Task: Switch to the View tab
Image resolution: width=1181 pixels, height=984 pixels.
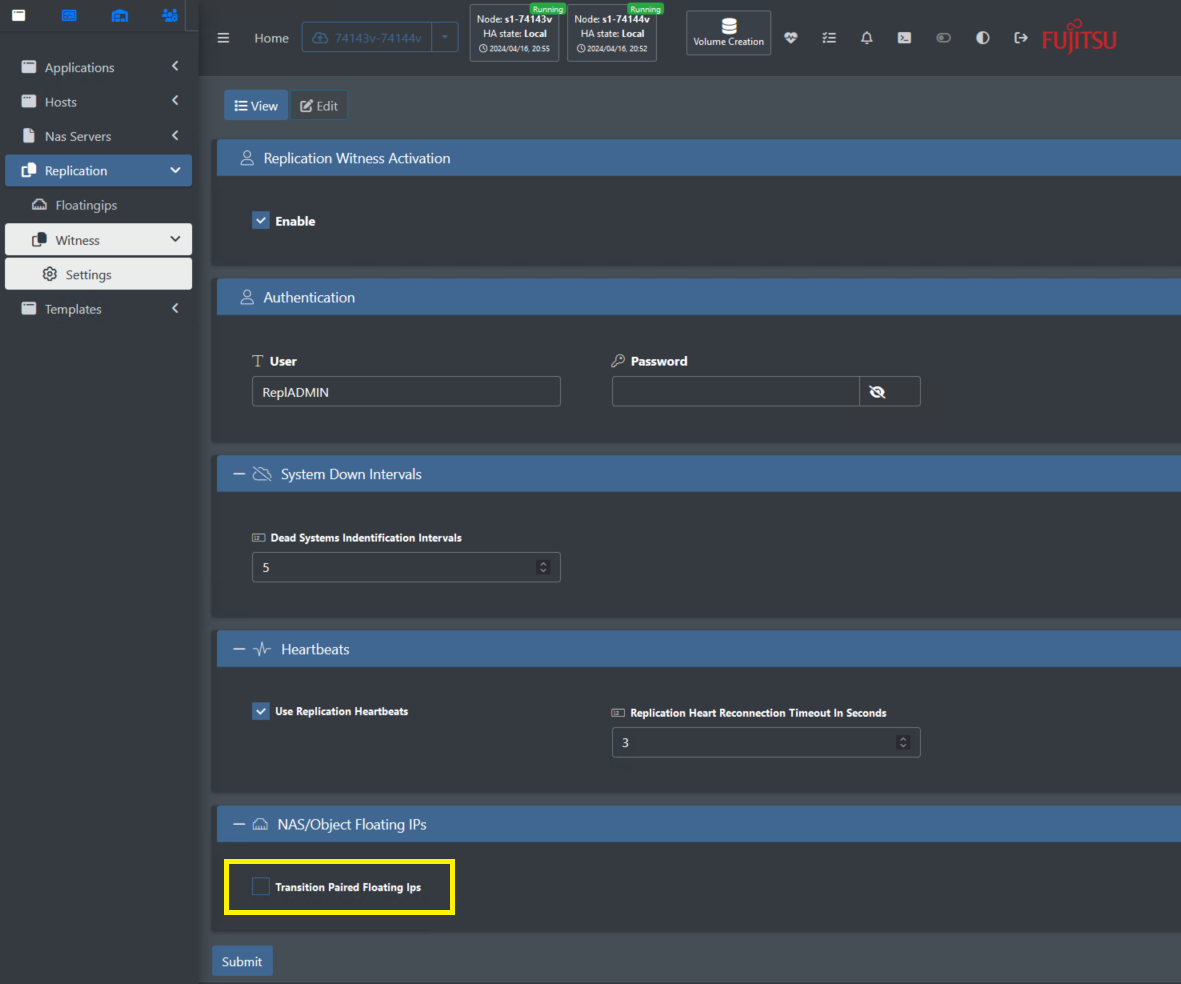Action: (x=255, y=105)
